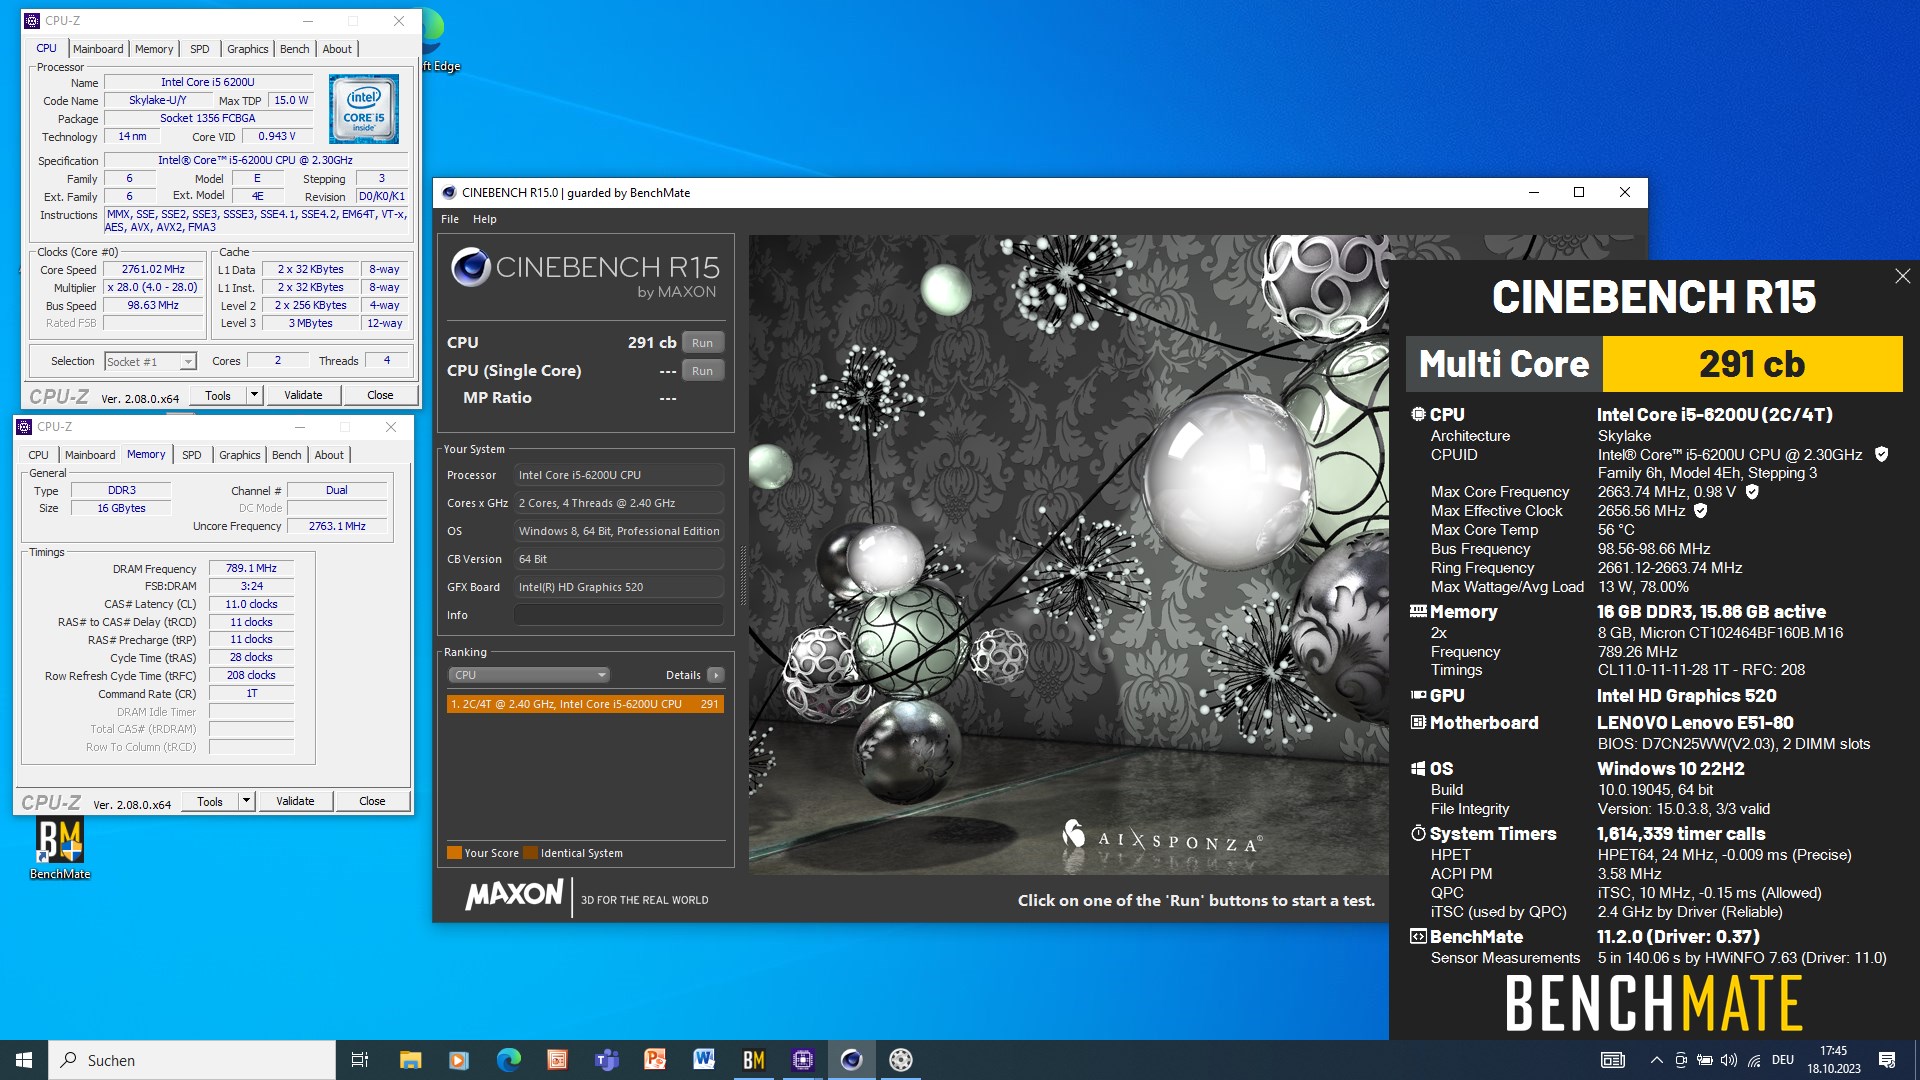
Task: Switch to CPU-Z in the taskbar
Action: (802, 1060)
